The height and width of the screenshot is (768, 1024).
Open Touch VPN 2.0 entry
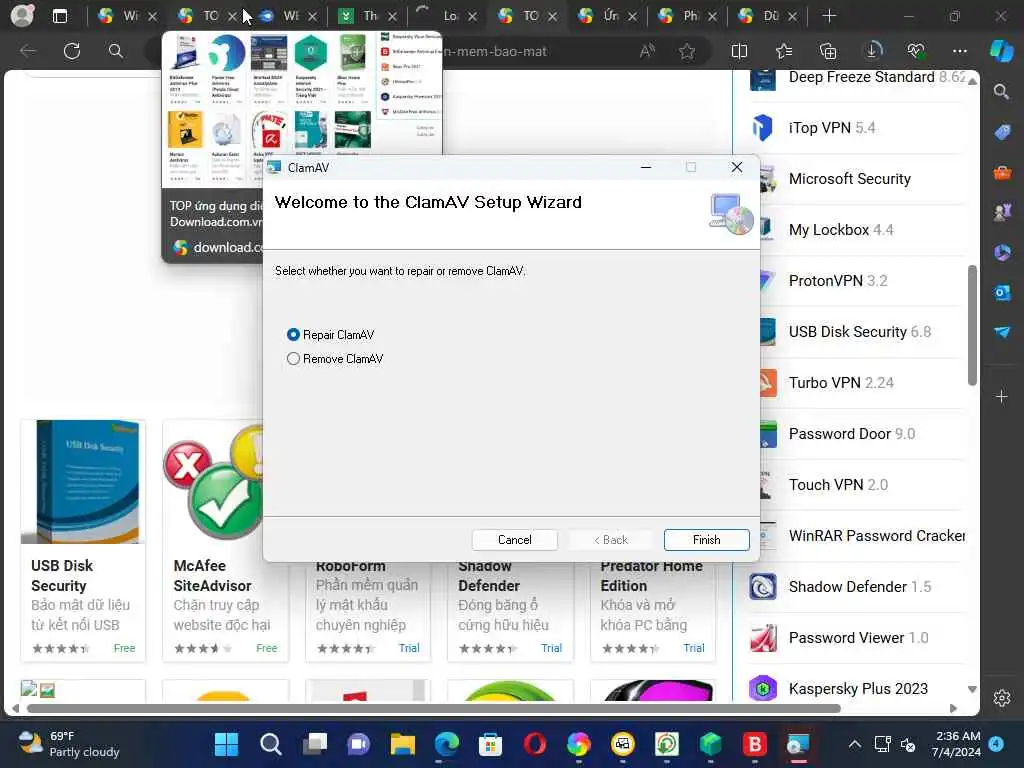tap(838, 485)
